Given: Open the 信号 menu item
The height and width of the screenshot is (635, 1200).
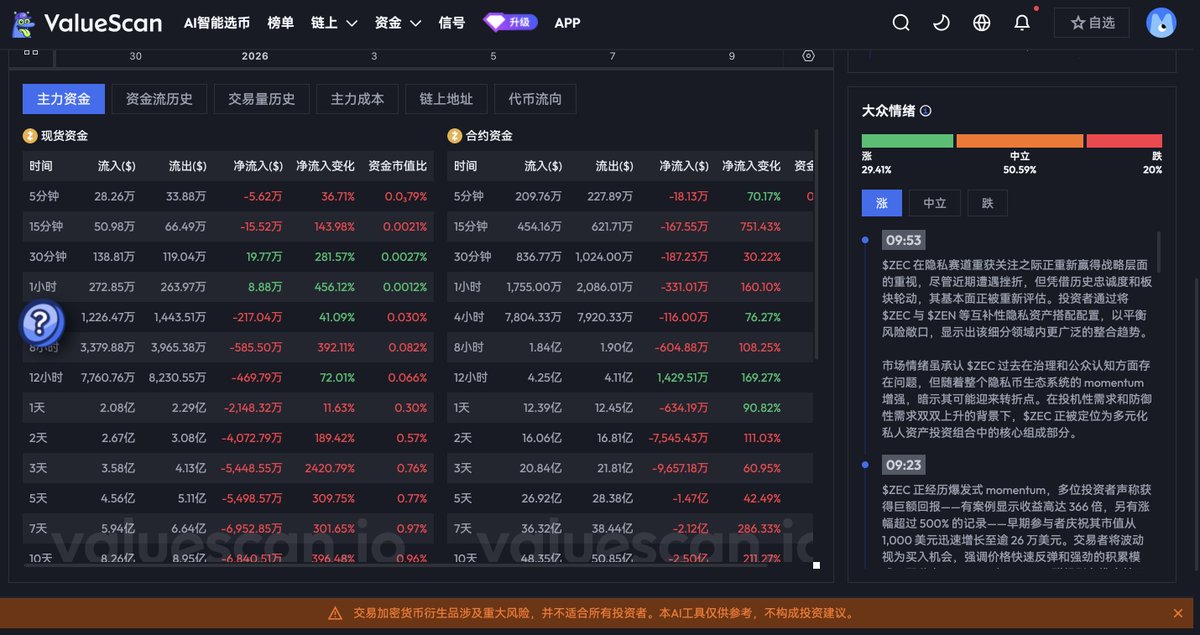Looking at the screenshot, I should pos(452,22).
